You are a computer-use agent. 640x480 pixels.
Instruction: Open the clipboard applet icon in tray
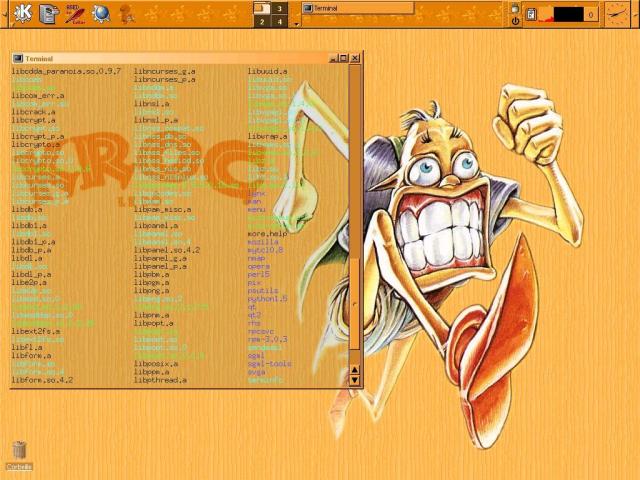tap(531, 15)
